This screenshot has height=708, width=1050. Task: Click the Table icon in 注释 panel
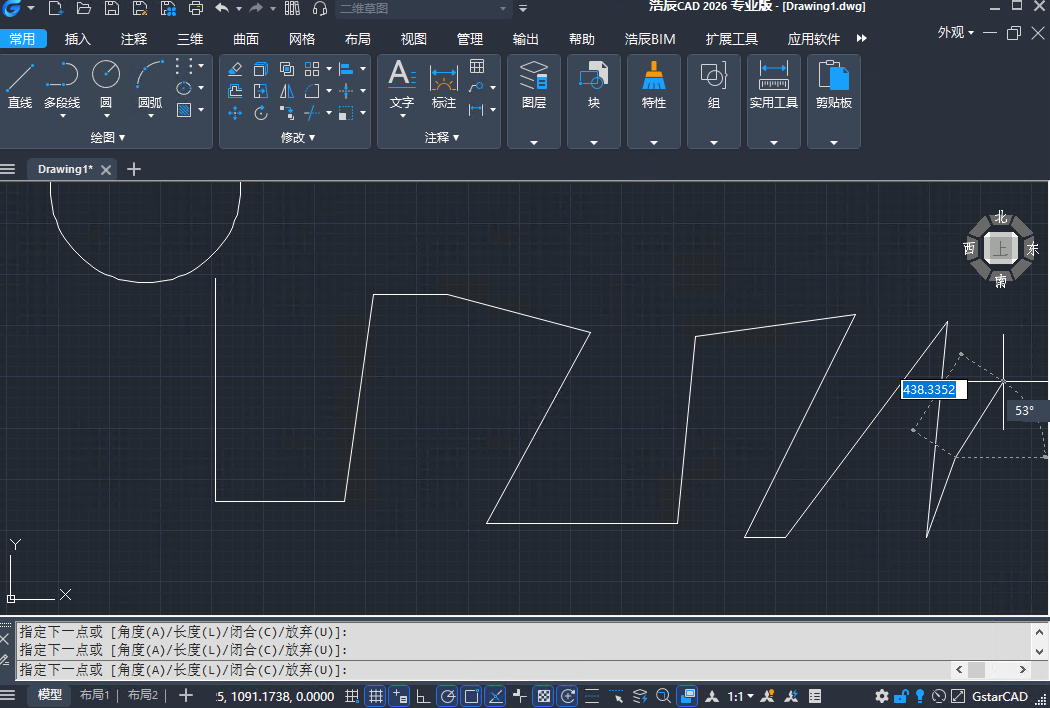pos(477,67)
